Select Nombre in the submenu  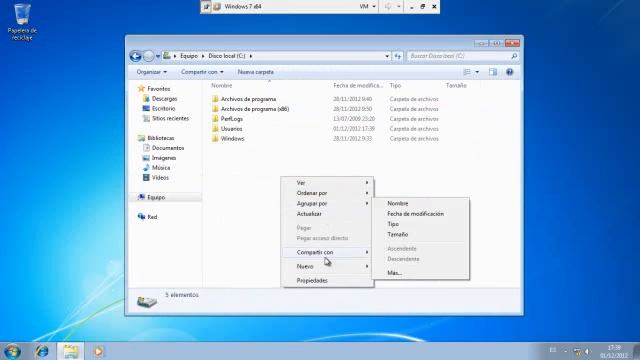coord(420,203)
